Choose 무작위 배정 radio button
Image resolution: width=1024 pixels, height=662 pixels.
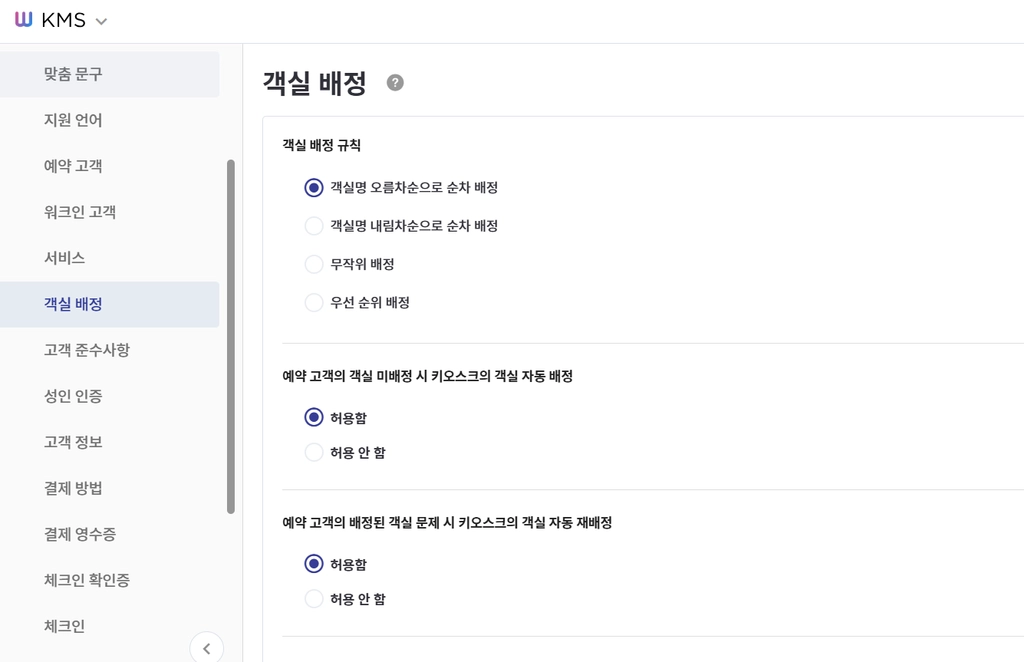313,264
